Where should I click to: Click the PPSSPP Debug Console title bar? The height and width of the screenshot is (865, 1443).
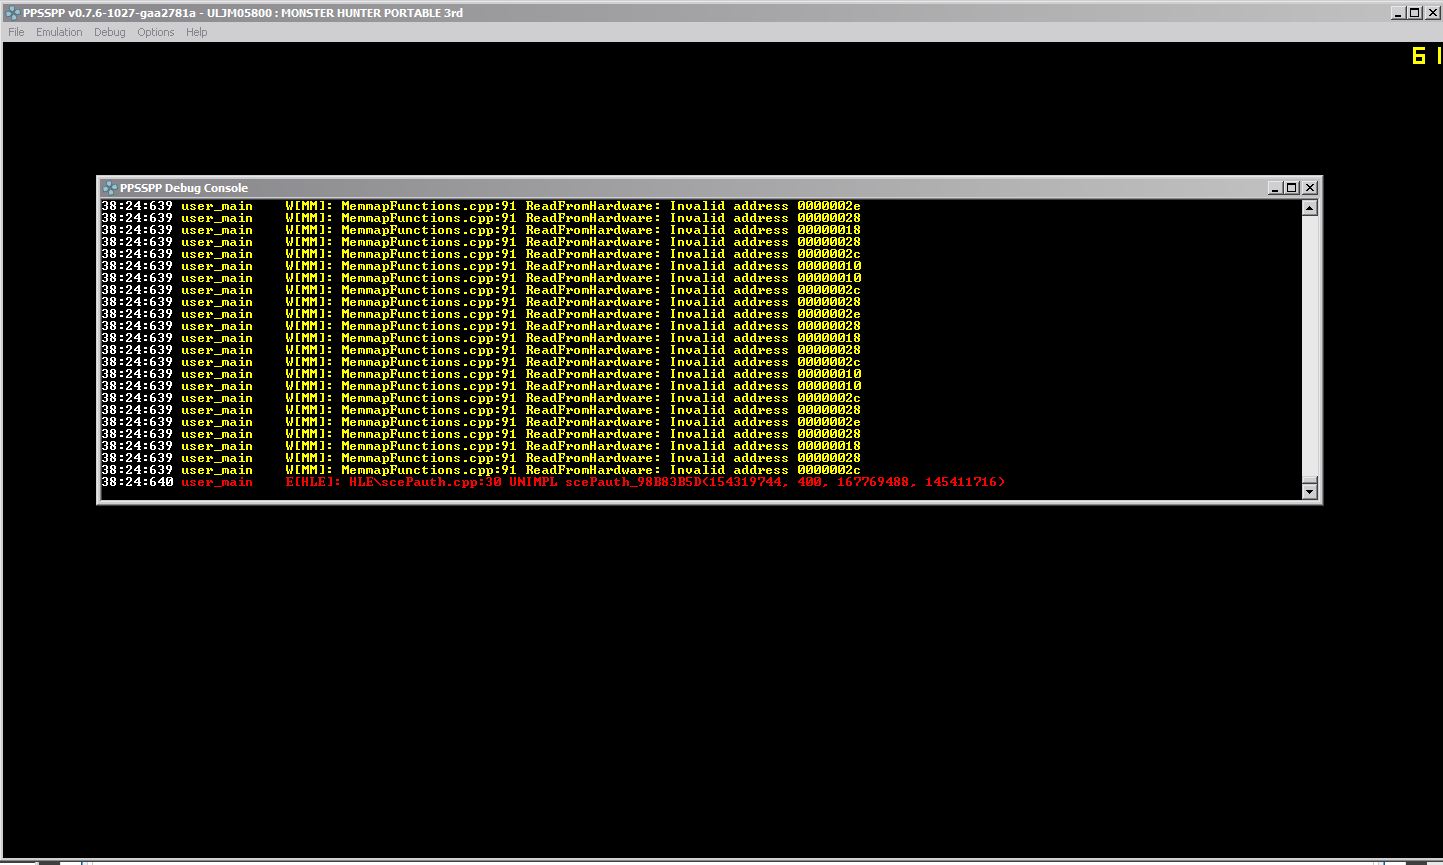tap(700, 188)
